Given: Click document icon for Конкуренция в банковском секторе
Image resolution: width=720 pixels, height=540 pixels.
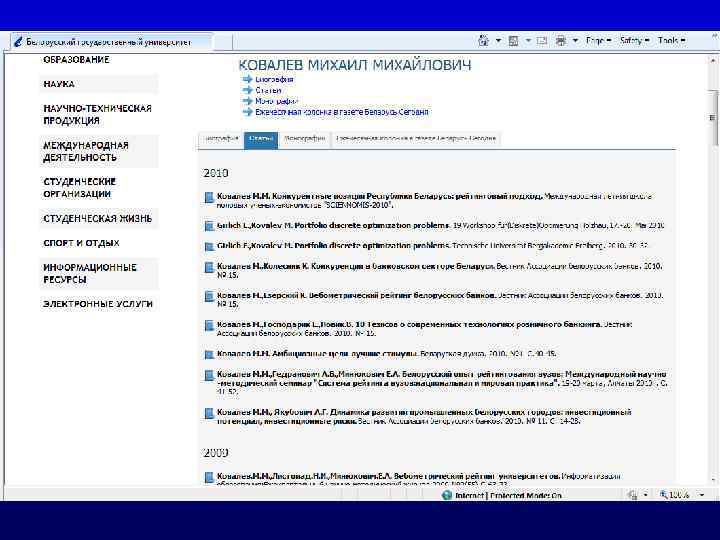Looking at the screenshot, I should point(209,267).
